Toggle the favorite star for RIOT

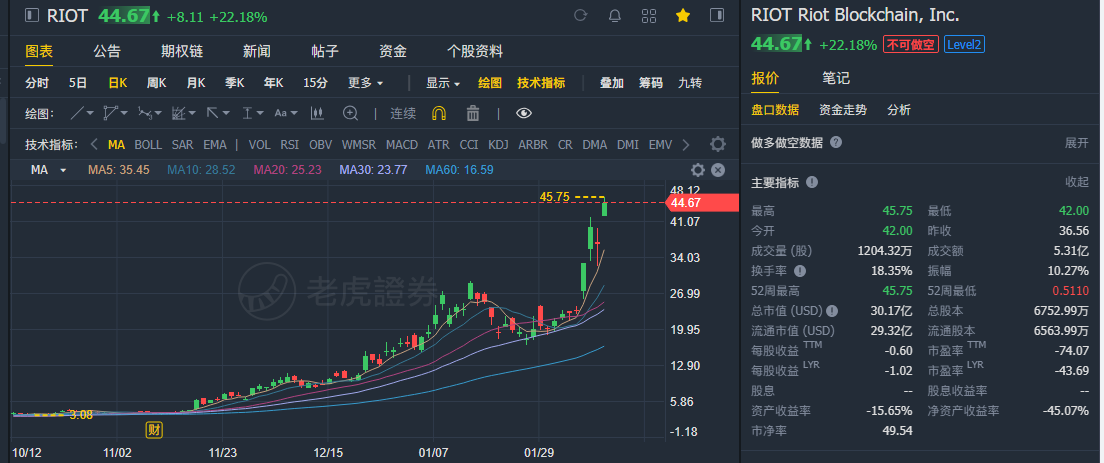click(682, 15)
